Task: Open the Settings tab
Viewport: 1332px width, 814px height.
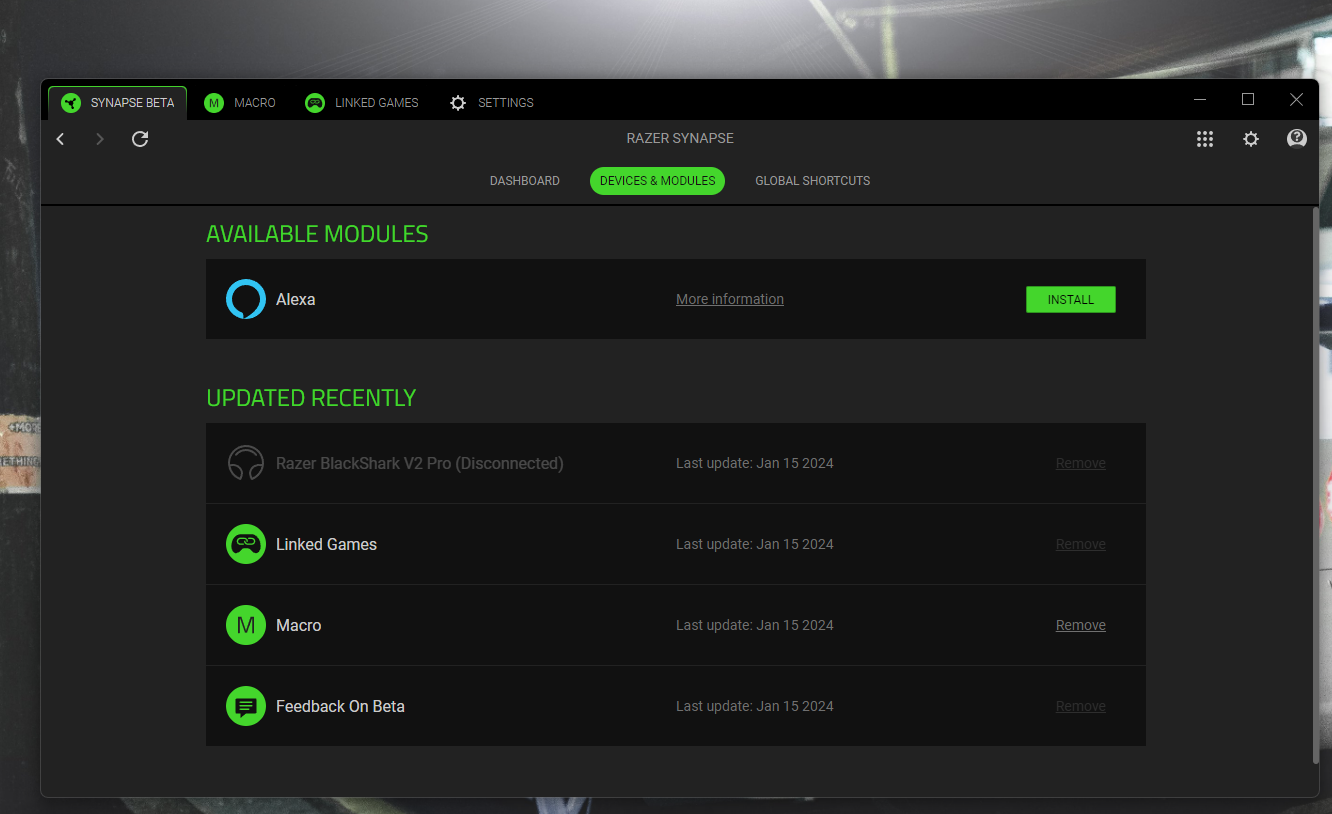Action: (x=492, y=103)
